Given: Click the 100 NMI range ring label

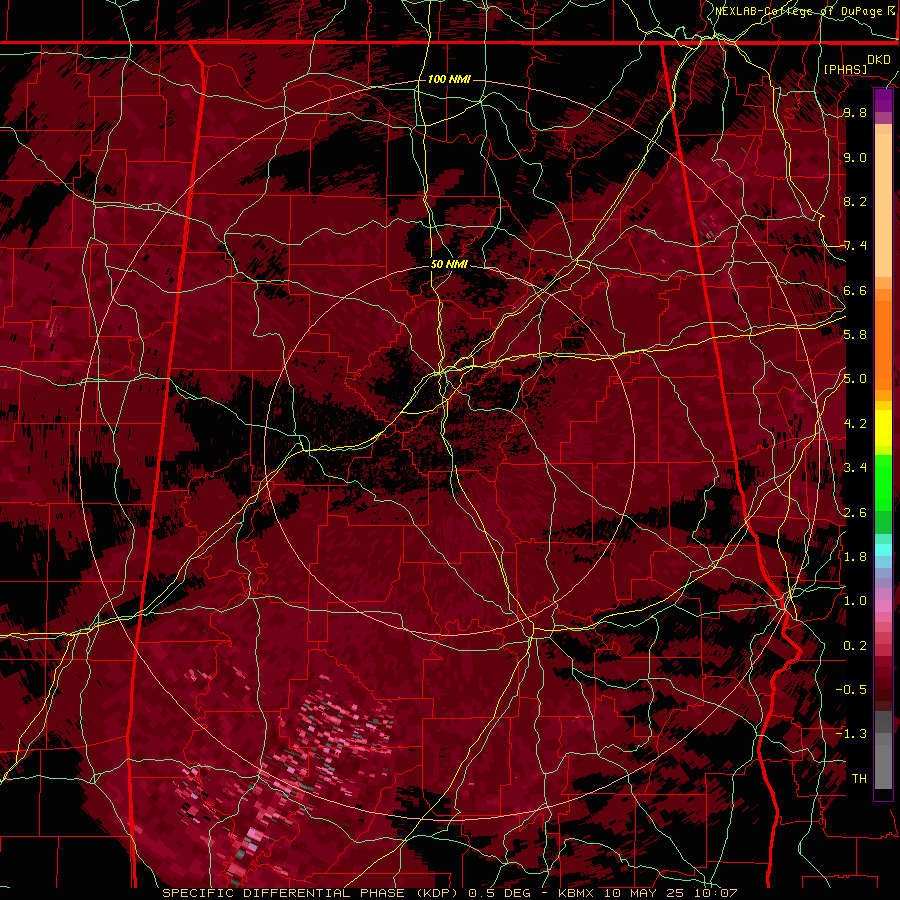Looking at the screenshot, I should click(x=449, y=79).
